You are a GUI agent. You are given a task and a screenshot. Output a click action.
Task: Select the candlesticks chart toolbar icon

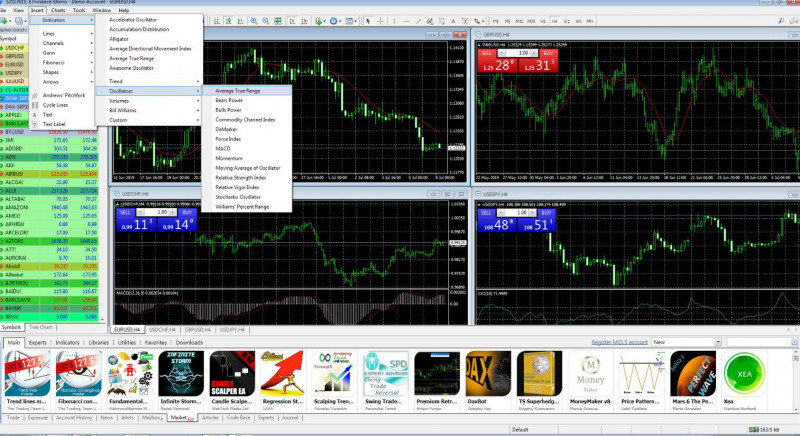pos(229,21)
